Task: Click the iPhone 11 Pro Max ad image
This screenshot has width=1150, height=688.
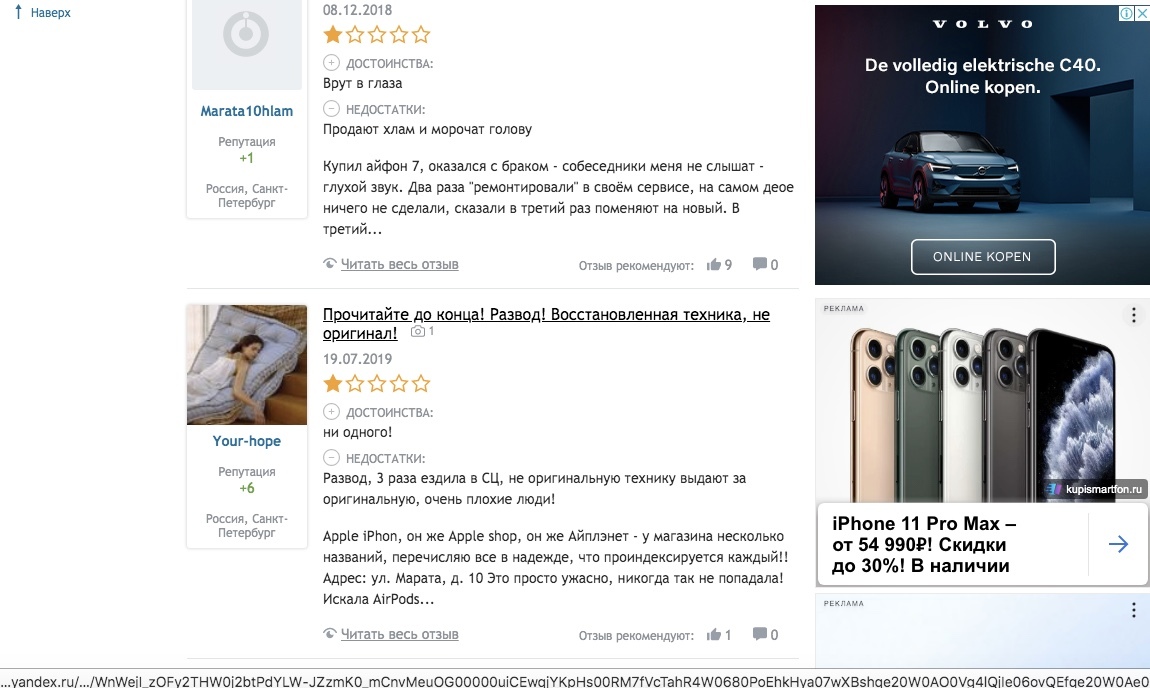Action: (982, 411)
